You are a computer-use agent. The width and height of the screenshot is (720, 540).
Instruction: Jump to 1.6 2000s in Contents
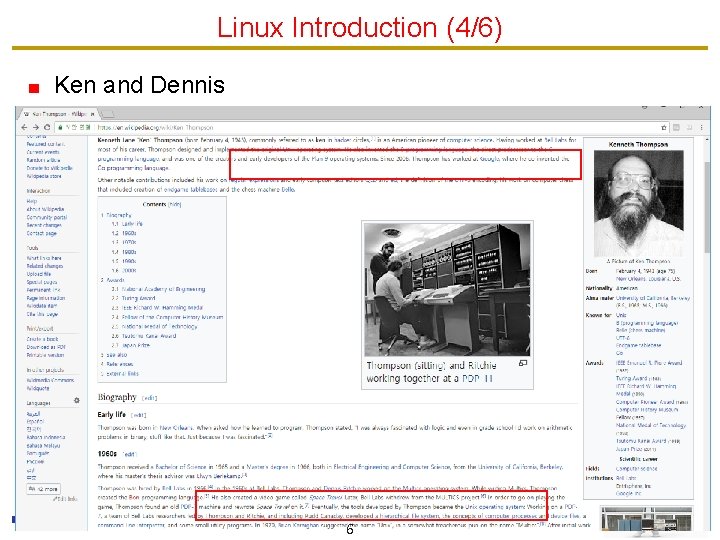(x=124, y=270)
